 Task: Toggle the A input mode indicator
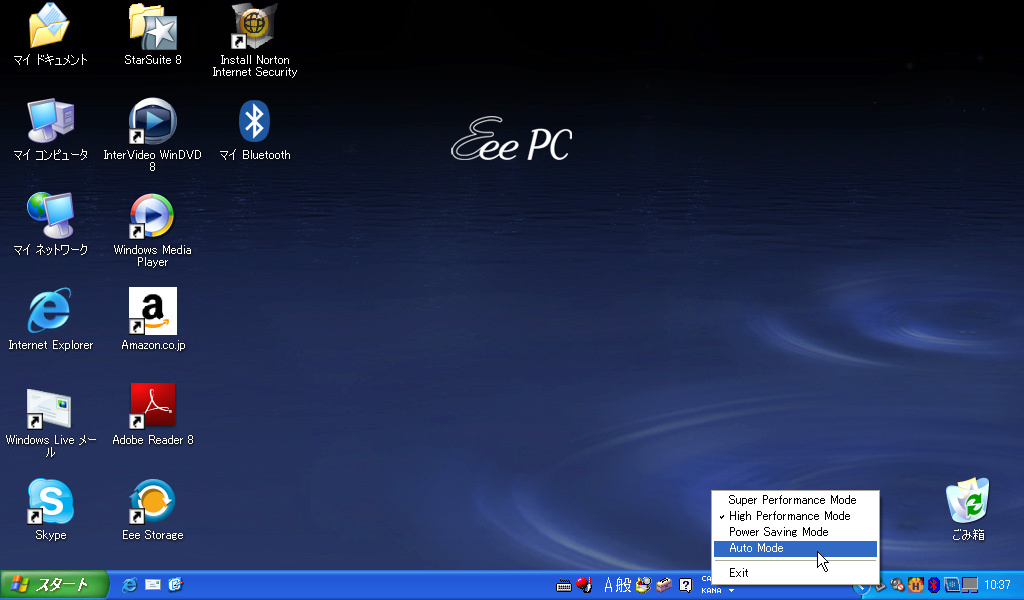[609, 585]
